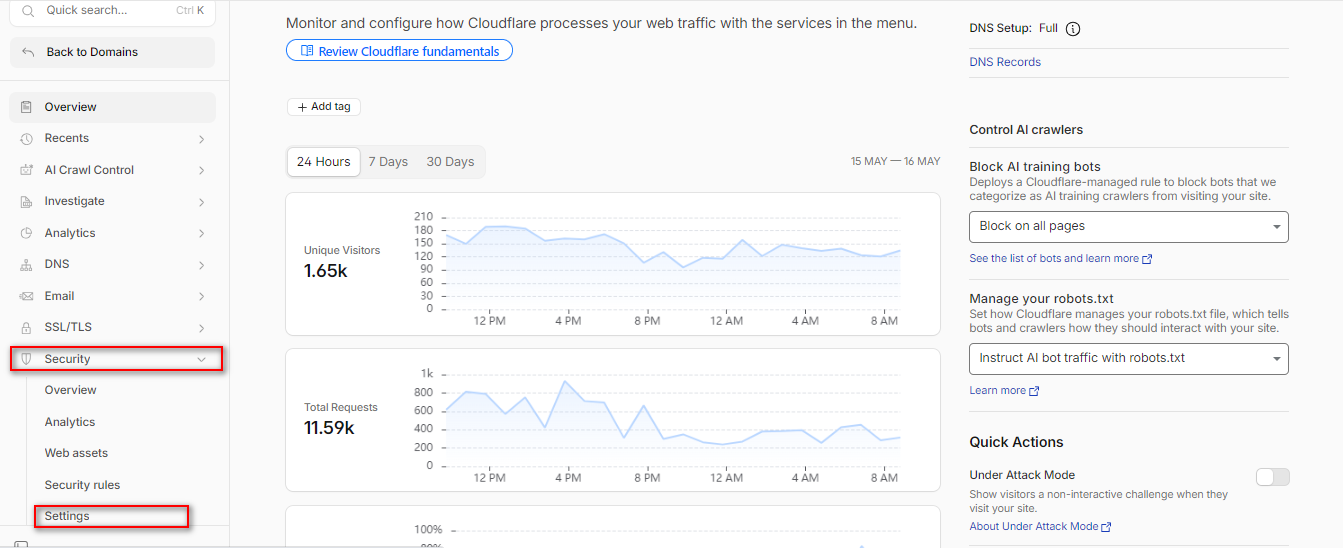Open Security rules submenu item
This screenshot has width=1343, height=548.
click(82, 485)
